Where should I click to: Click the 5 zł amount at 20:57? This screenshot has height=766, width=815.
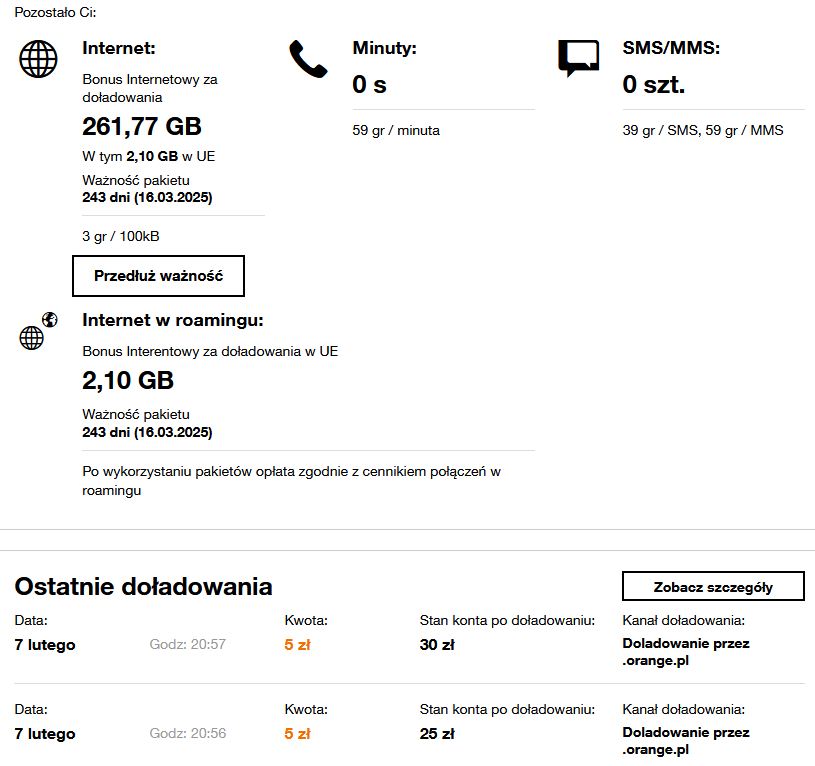tap(297, 645)
